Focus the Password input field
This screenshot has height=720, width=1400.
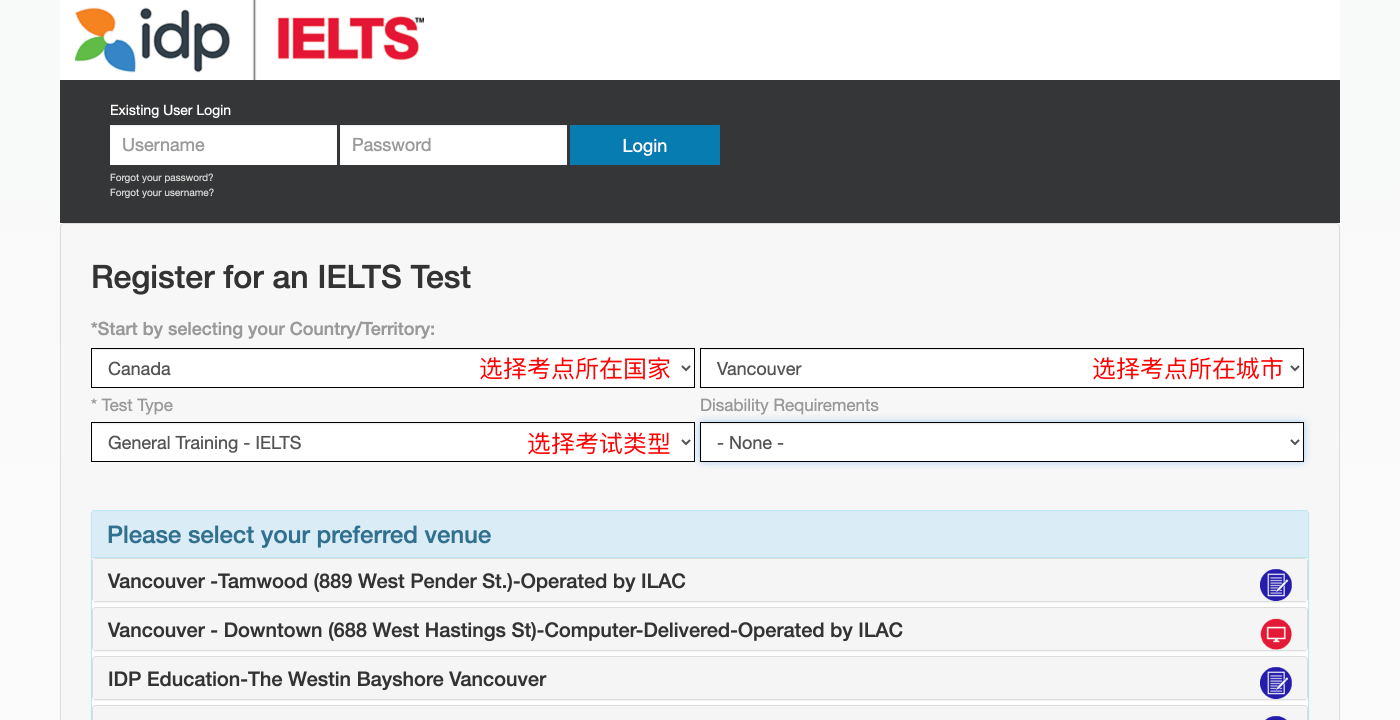point(453,145)
